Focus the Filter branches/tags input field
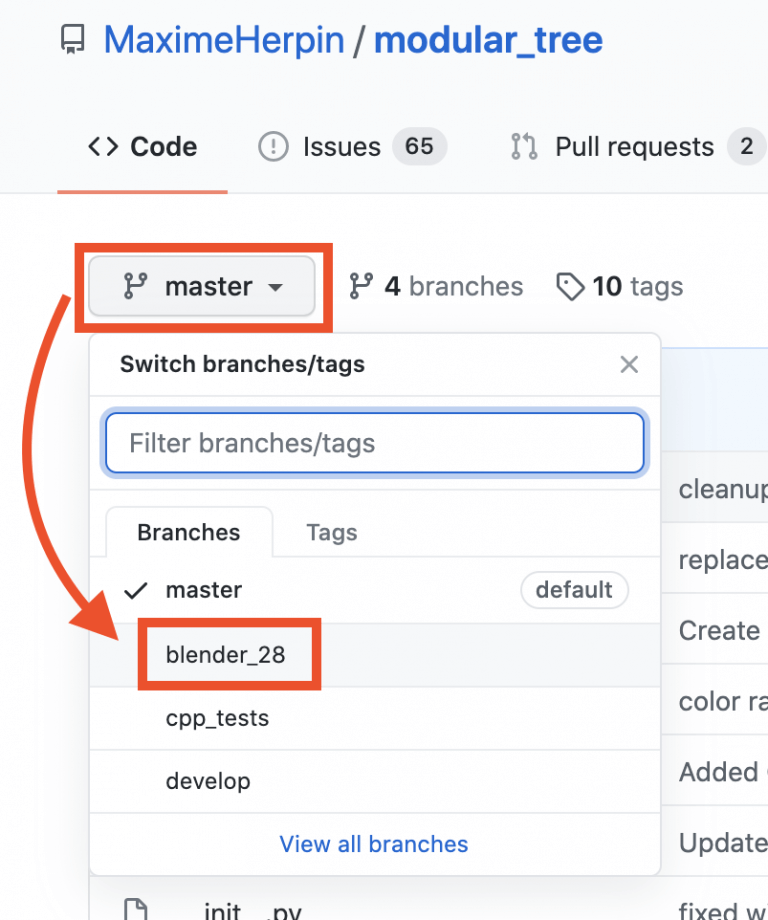The height and width of the screenshot is (920, 768). coord(374,443)
